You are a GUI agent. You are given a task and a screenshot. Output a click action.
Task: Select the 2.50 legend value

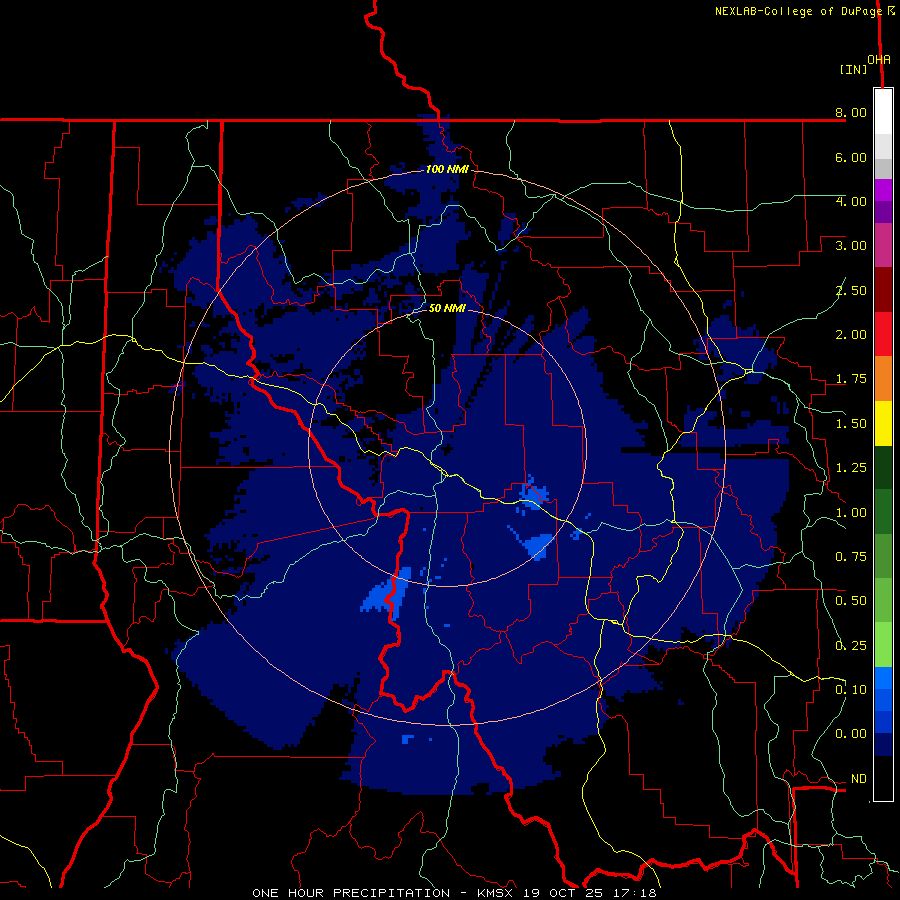point(851,290)
